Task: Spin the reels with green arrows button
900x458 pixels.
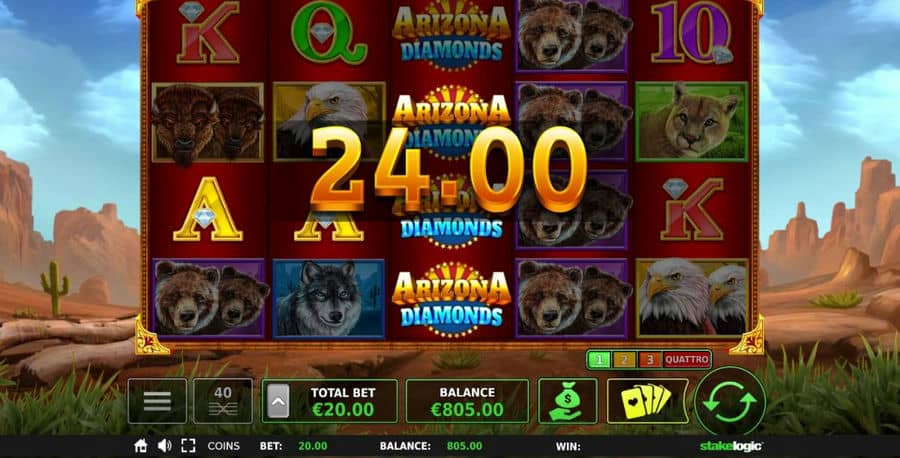Action: [730, 401]
